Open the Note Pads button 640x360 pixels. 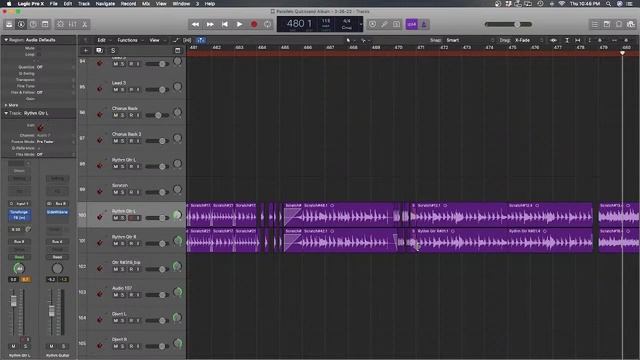point(607,24)
